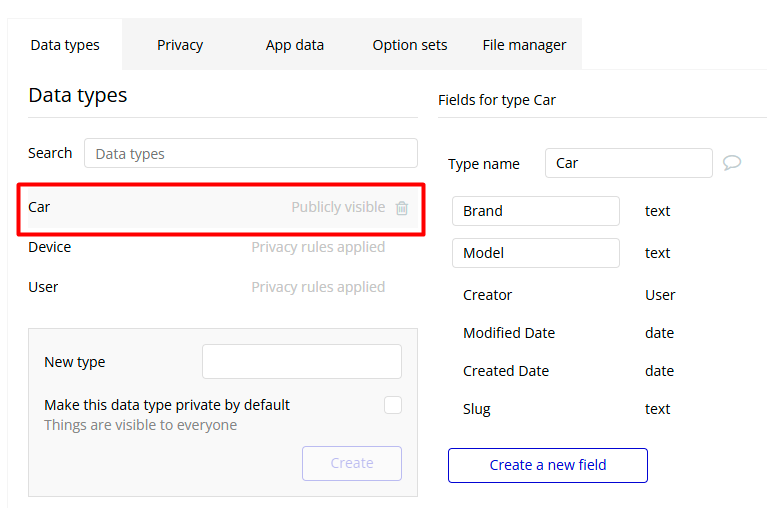
Task: Click the Create button for new type
Action: pos(352,463)
